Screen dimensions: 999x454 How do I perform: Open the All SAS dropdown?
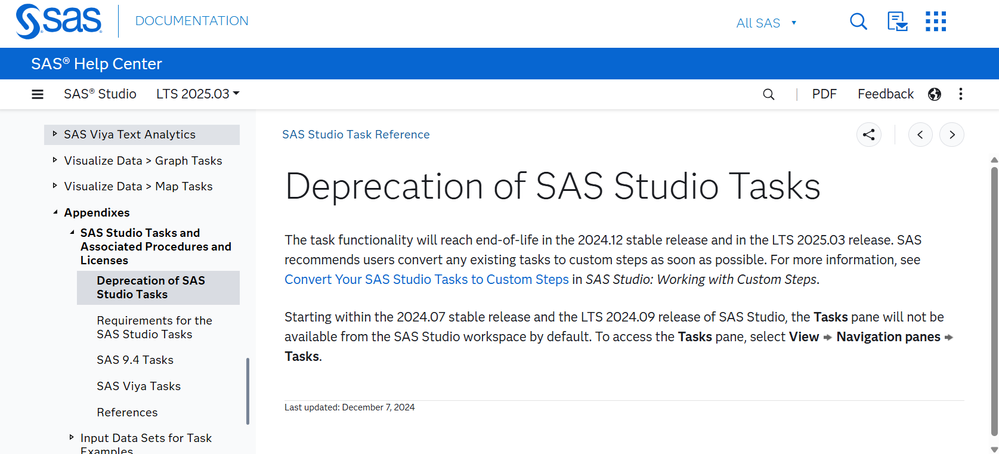coord(766,23)
